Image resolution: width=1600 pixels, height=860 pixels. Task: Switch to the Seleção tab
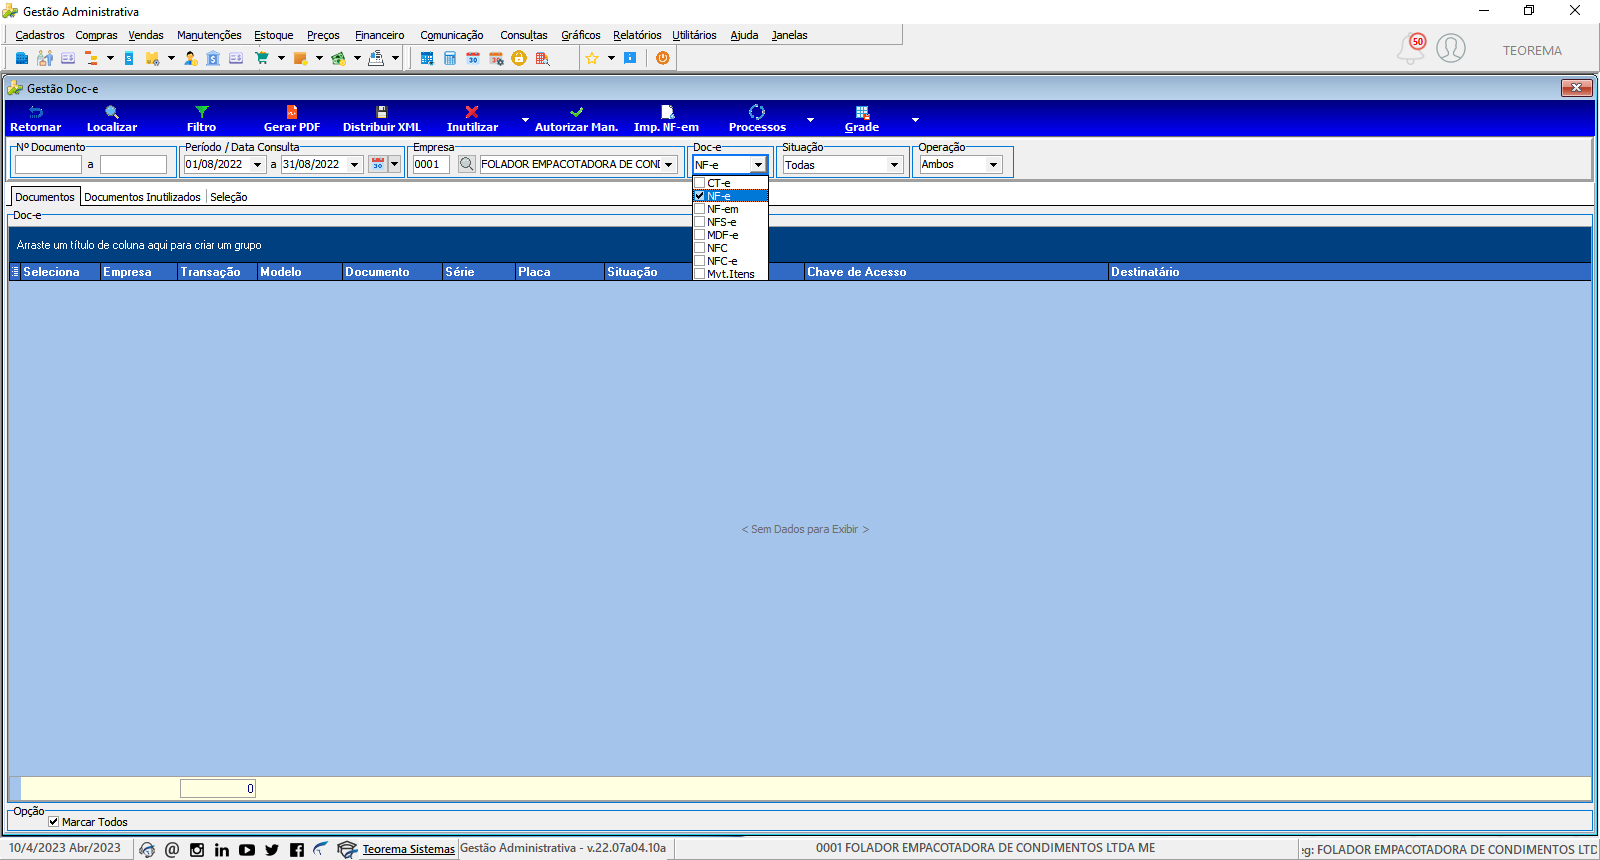tap(229, 197)
